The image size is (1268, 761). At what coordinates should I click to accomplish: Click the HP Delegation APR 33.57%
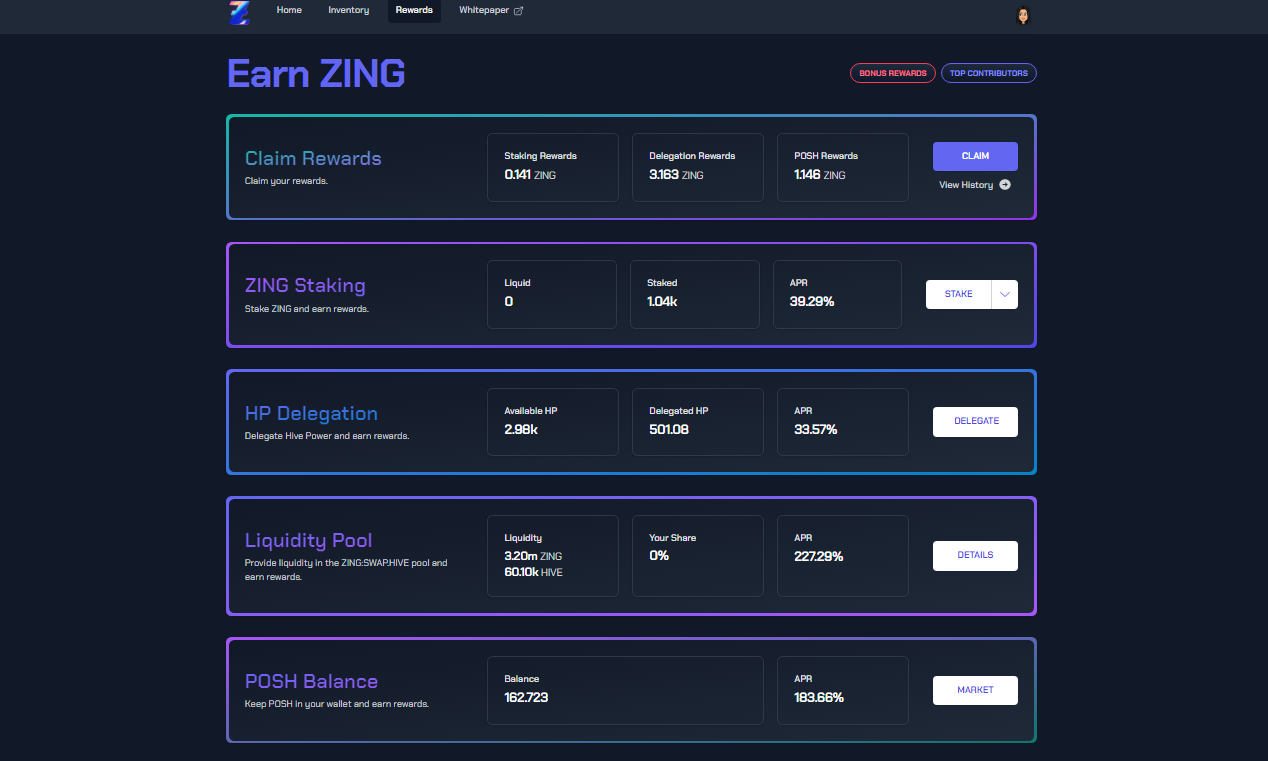pyautogui.click(x=816, y=429)
